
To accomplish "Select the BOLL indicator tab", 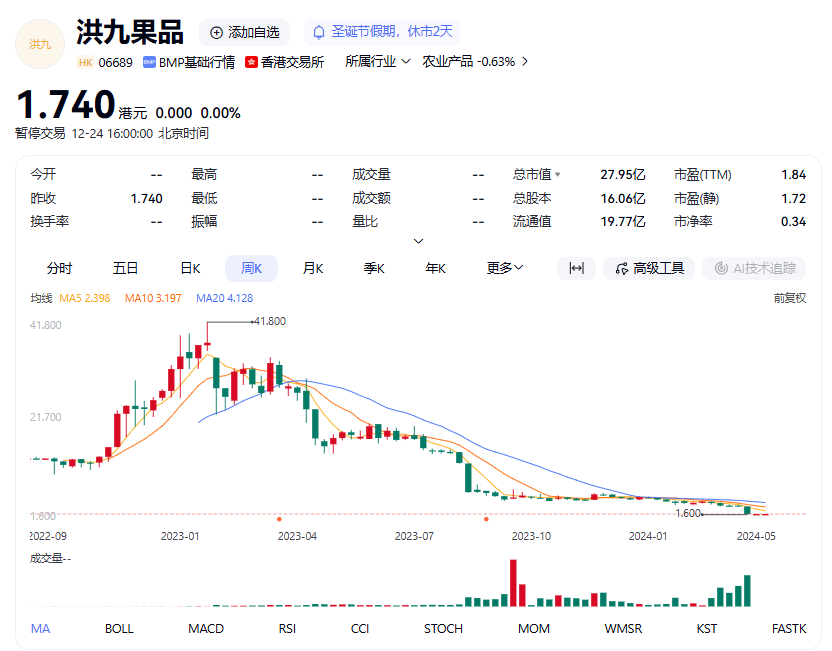I will [119, 629].
